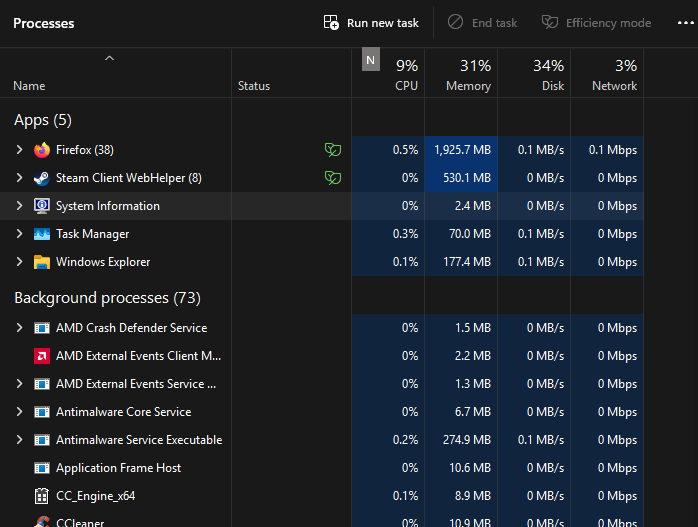Screen dimensions: 698x527
Task: Select Firefox memory value 1,925.7 MB
Action: tap(463, 150)
